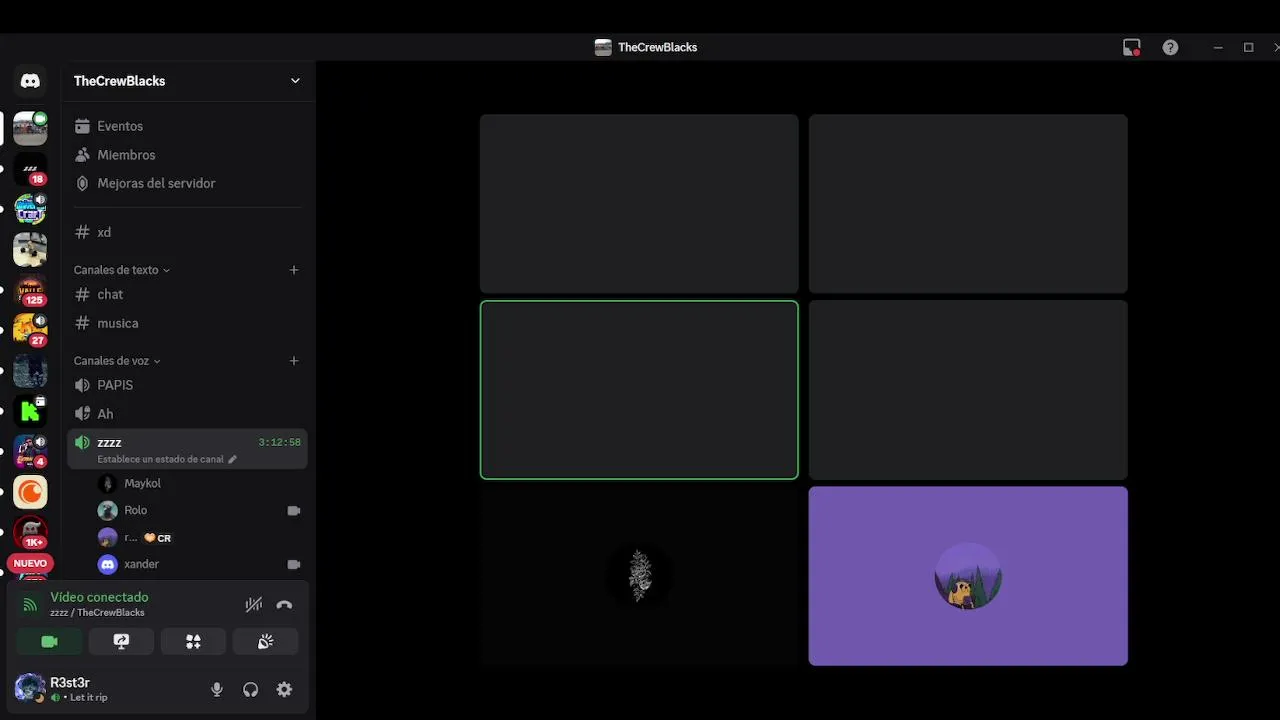Screen dimensions: 1280x720
Task: Collapse the Canales de texto category
Action: pos(121,270)
